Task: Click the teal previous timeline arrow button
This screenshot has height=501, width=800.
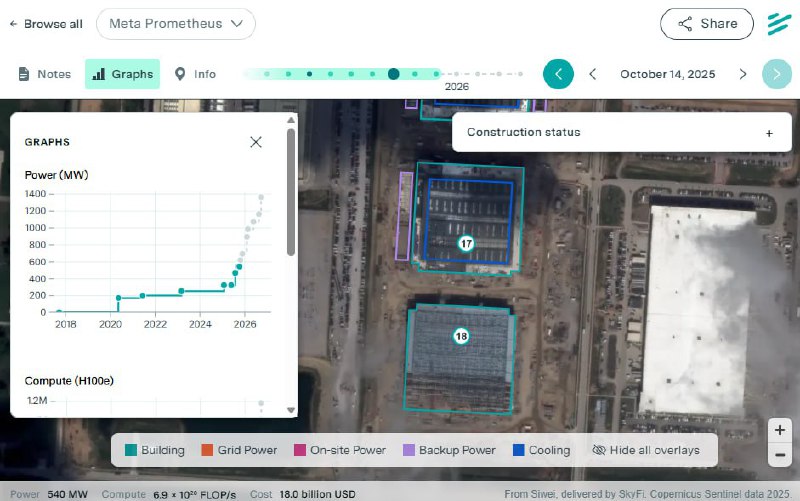Action: 558,74
